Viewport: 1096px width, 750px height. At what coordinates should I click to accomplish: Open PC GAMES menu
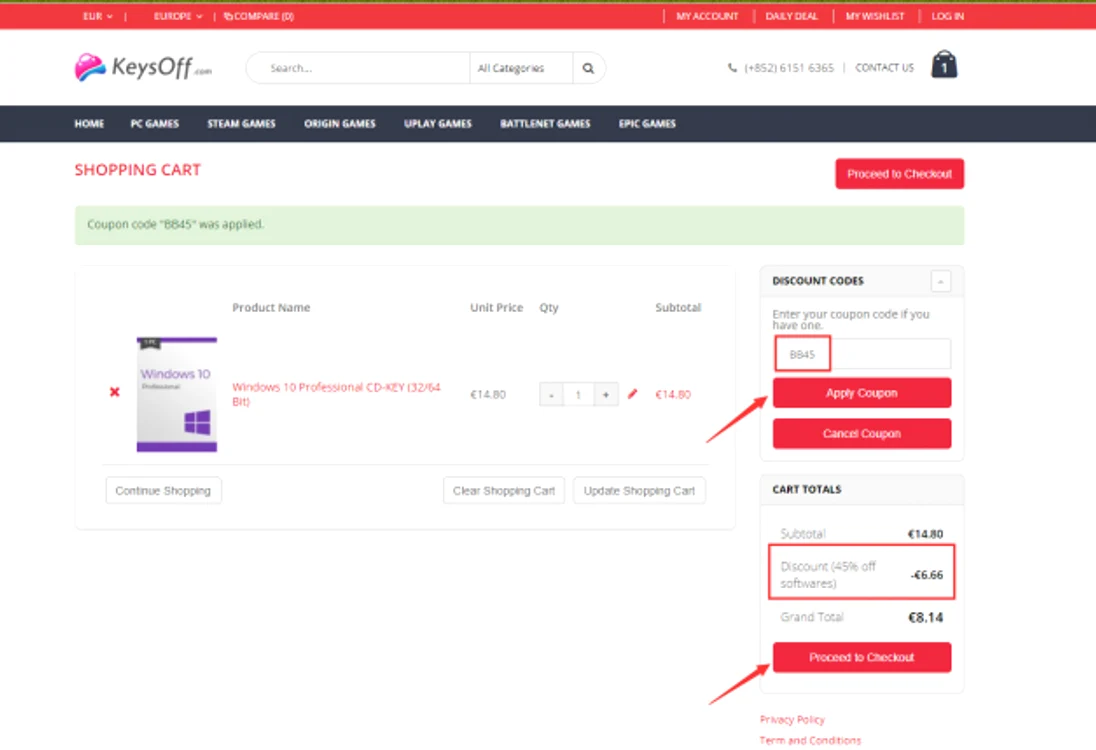coord(154,124)
